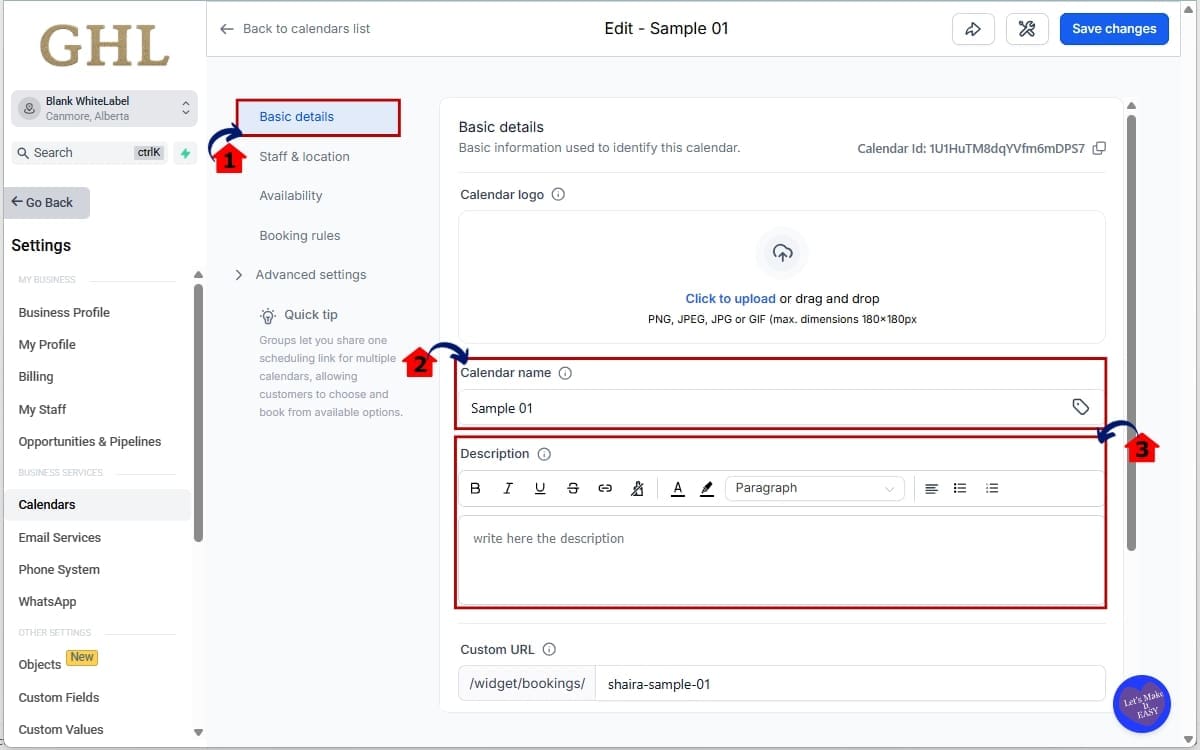Insert a link using the link icon
Image resolution: width=1200 pixels, height=750 pixels.
coord(605,488)
